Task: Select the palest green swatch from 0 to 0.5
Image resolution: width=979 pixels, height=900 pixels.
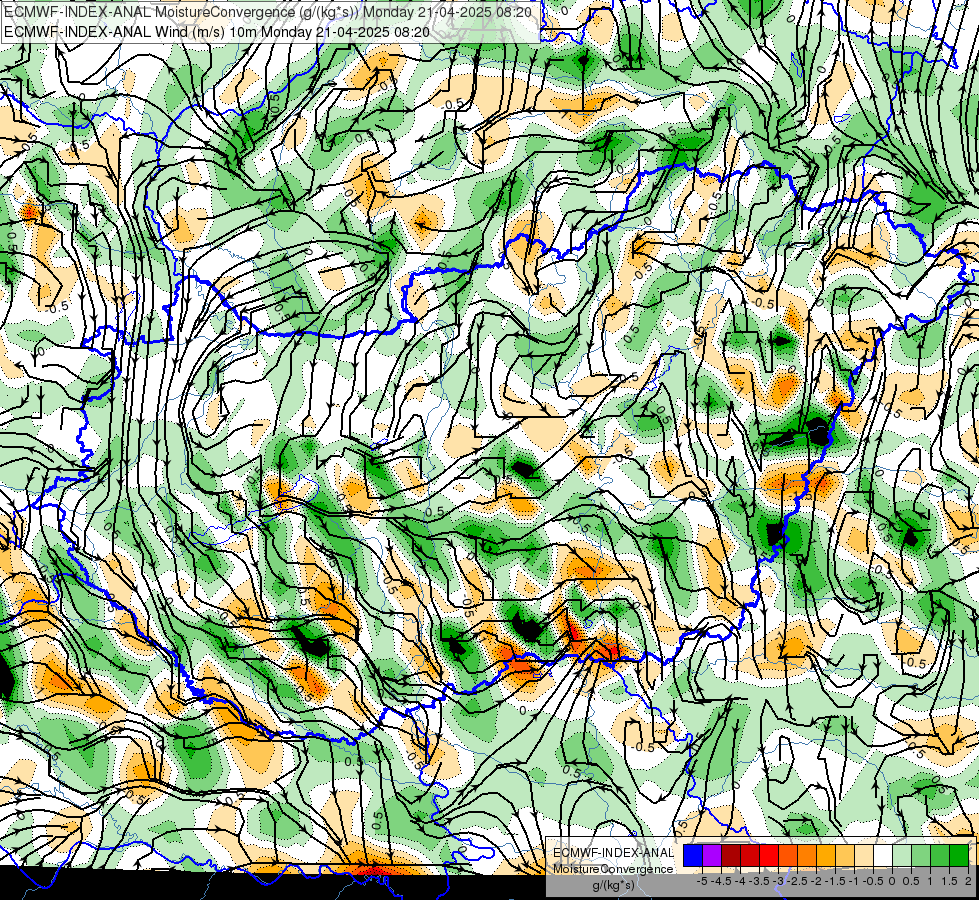Action: 902,855
